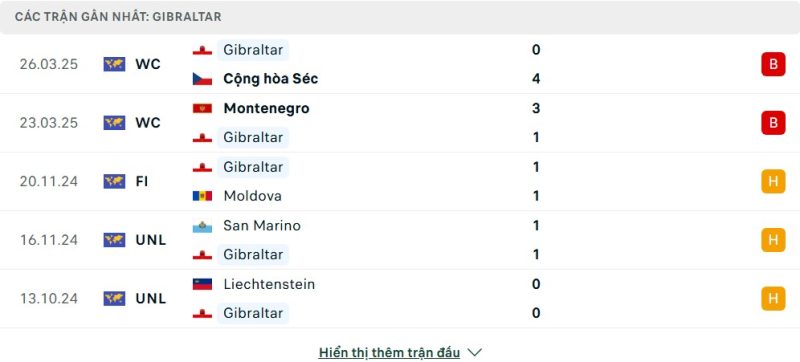Open the Liechtenstein team name
The width and height of the screenshot is (800, 362).
pos(269,284)
